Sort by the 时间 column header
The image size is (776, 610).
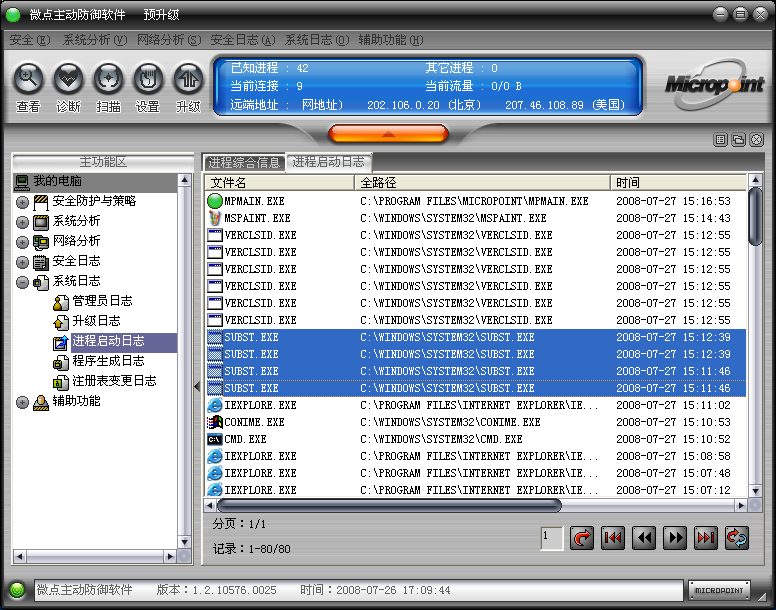[678, 183]
